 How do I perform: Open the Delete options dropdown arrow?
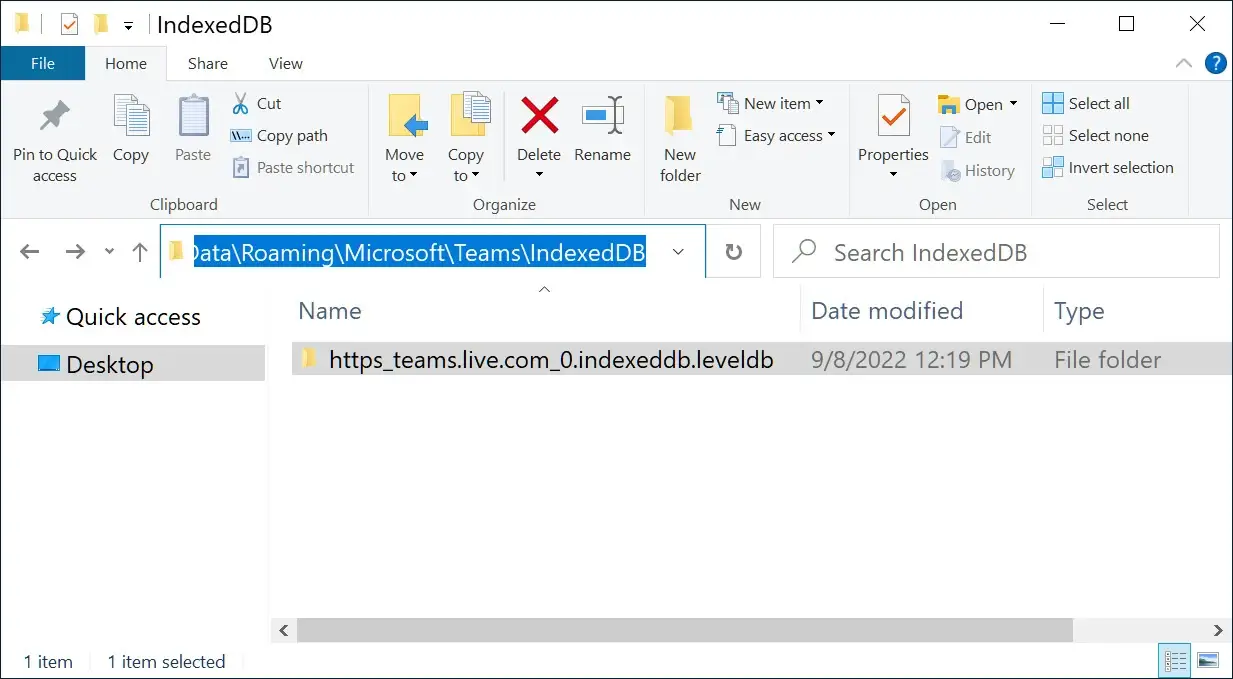(x=539, y=175)
